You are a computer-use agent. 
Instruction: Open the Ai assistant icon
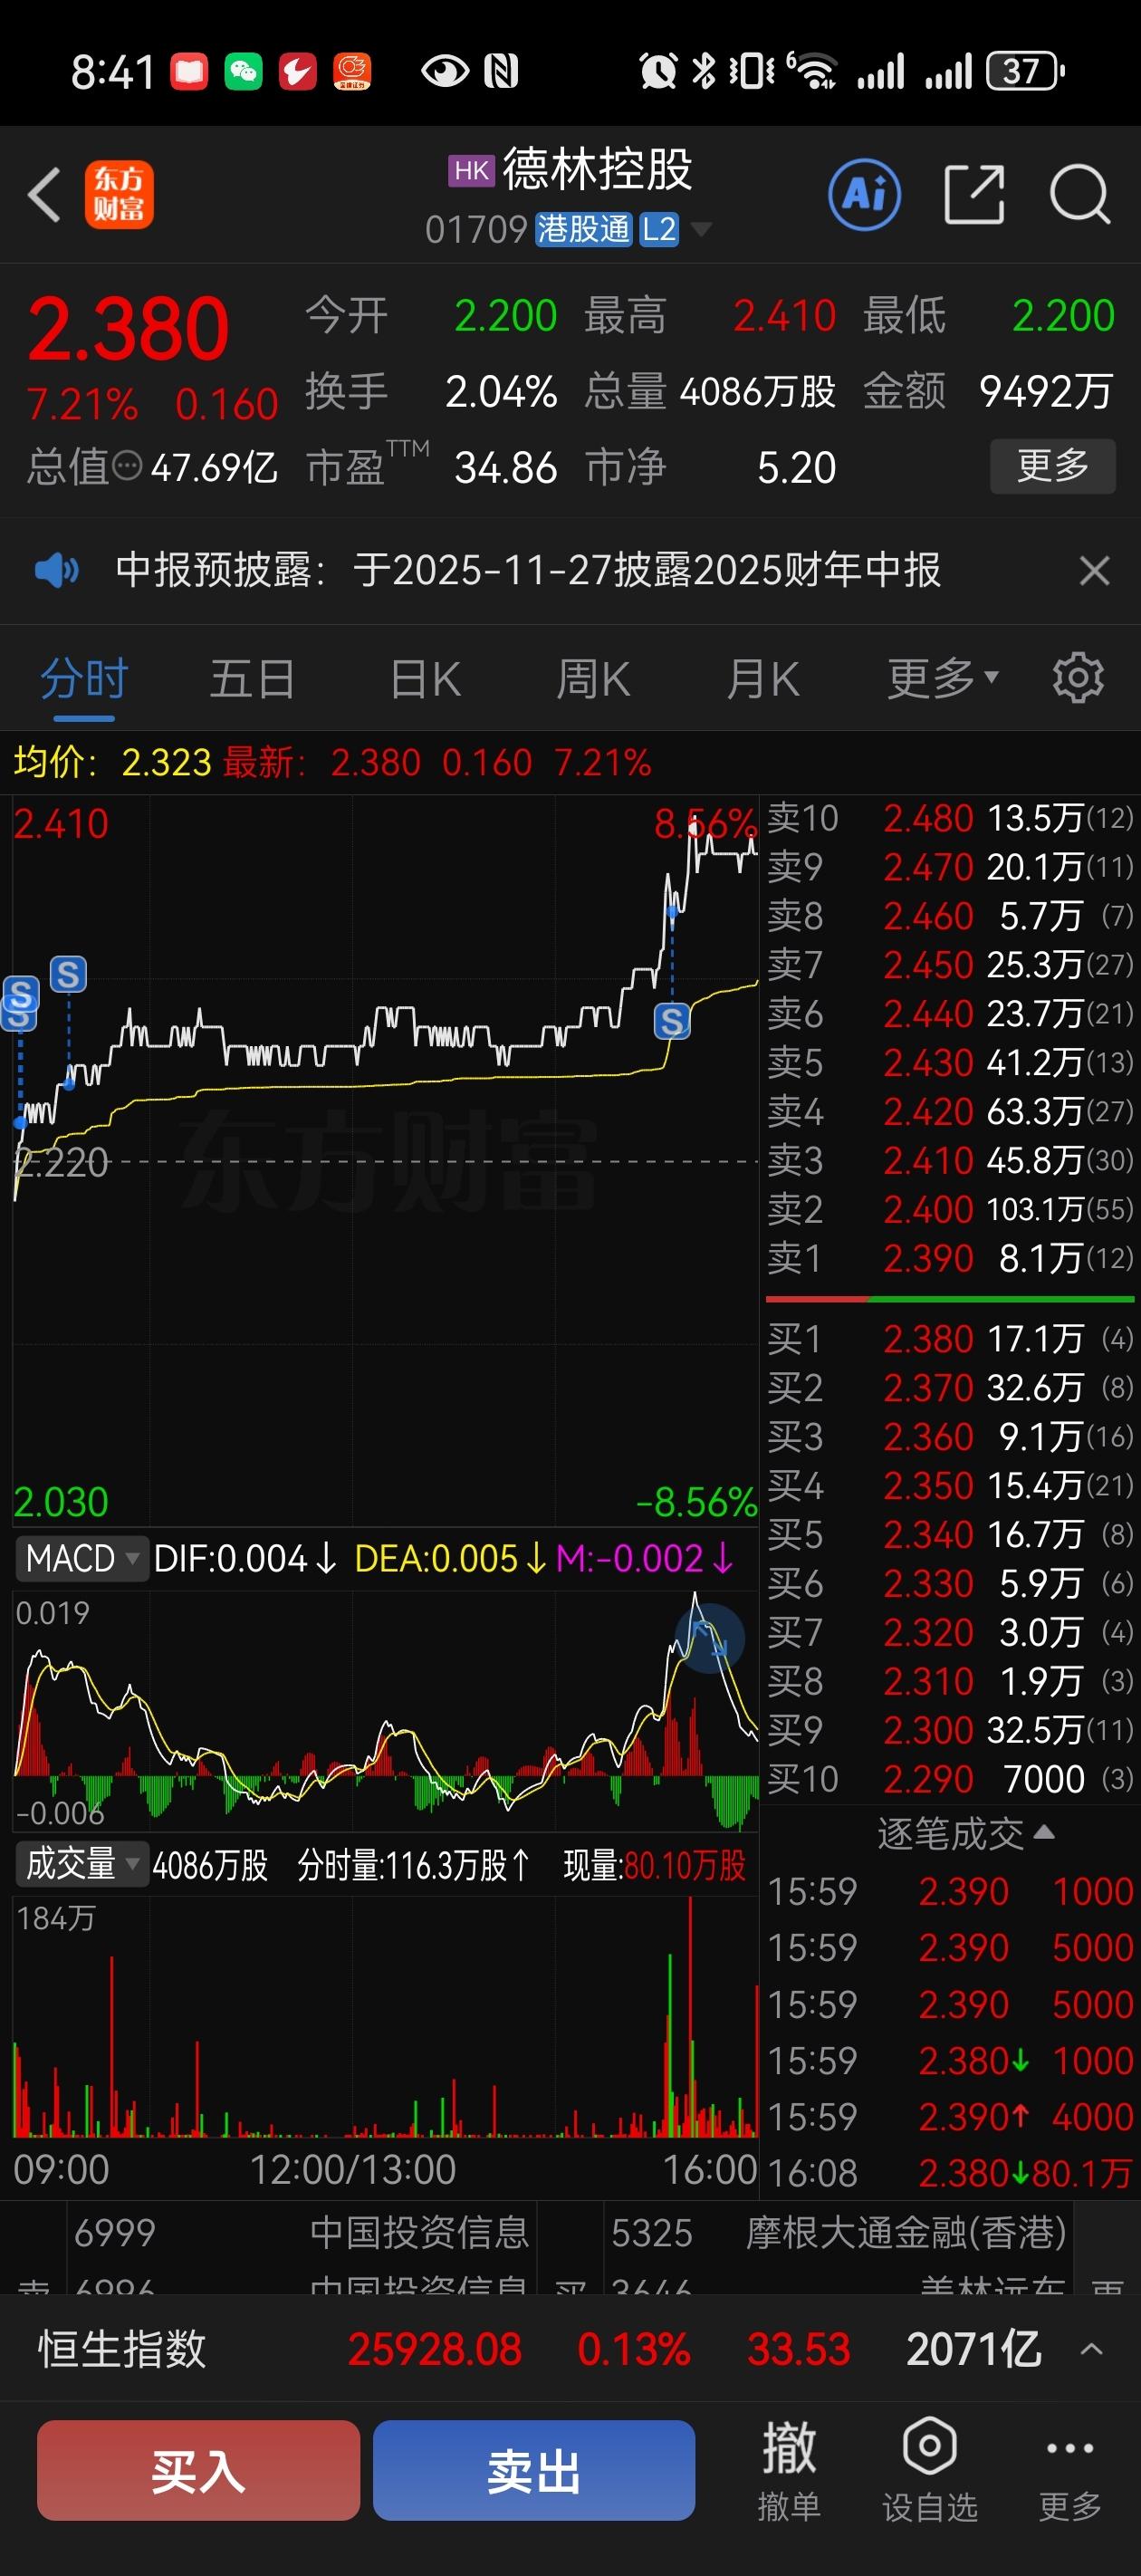pyautogui.click(x=864, y=194)
